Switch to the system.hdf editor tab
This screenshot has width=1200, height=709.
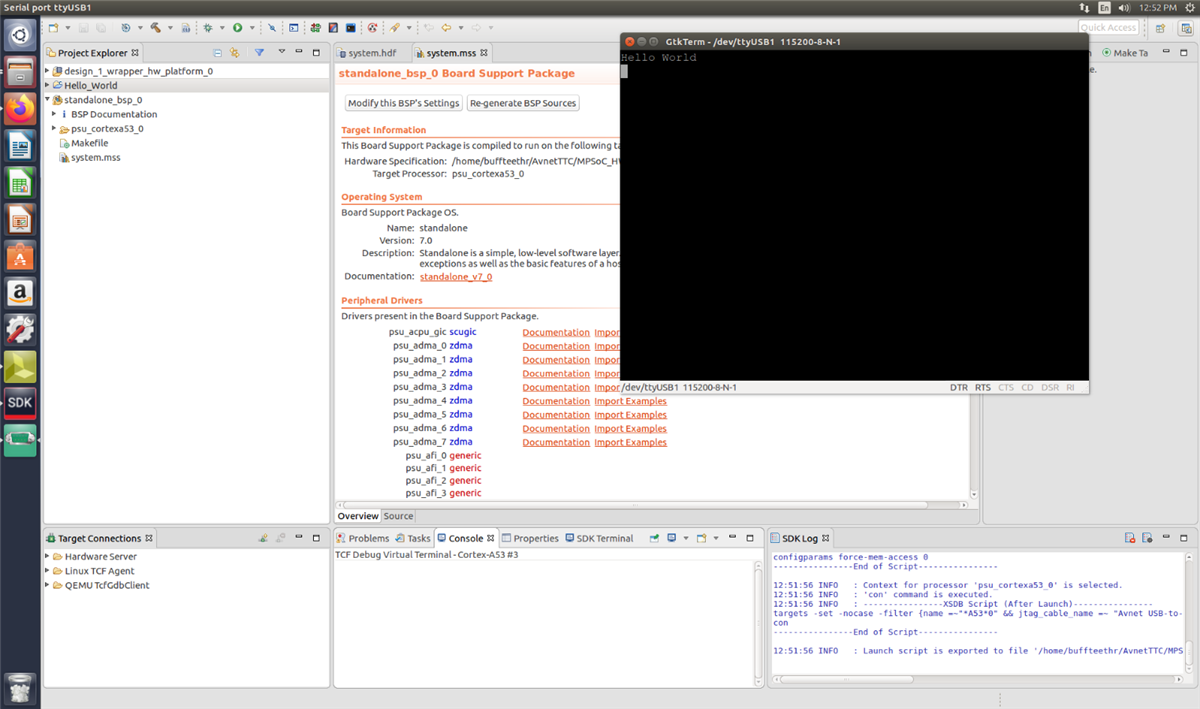(x=372, y=53)
